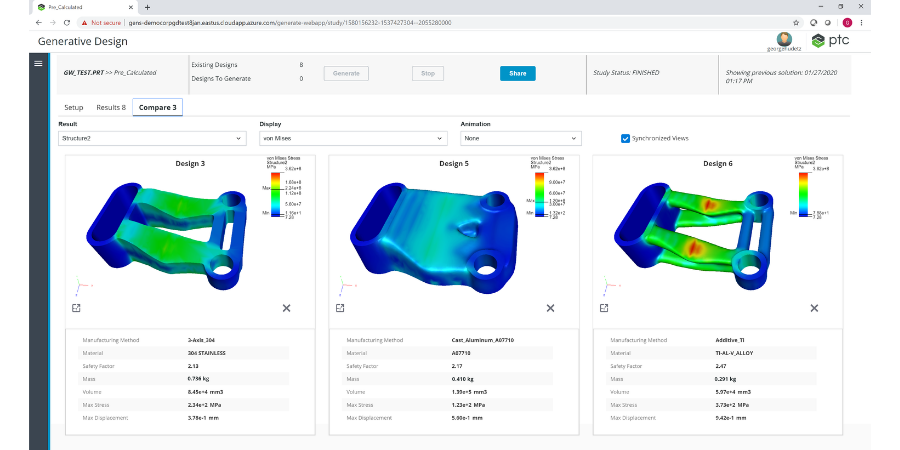Click the user profile avatar

click(785, 38)
